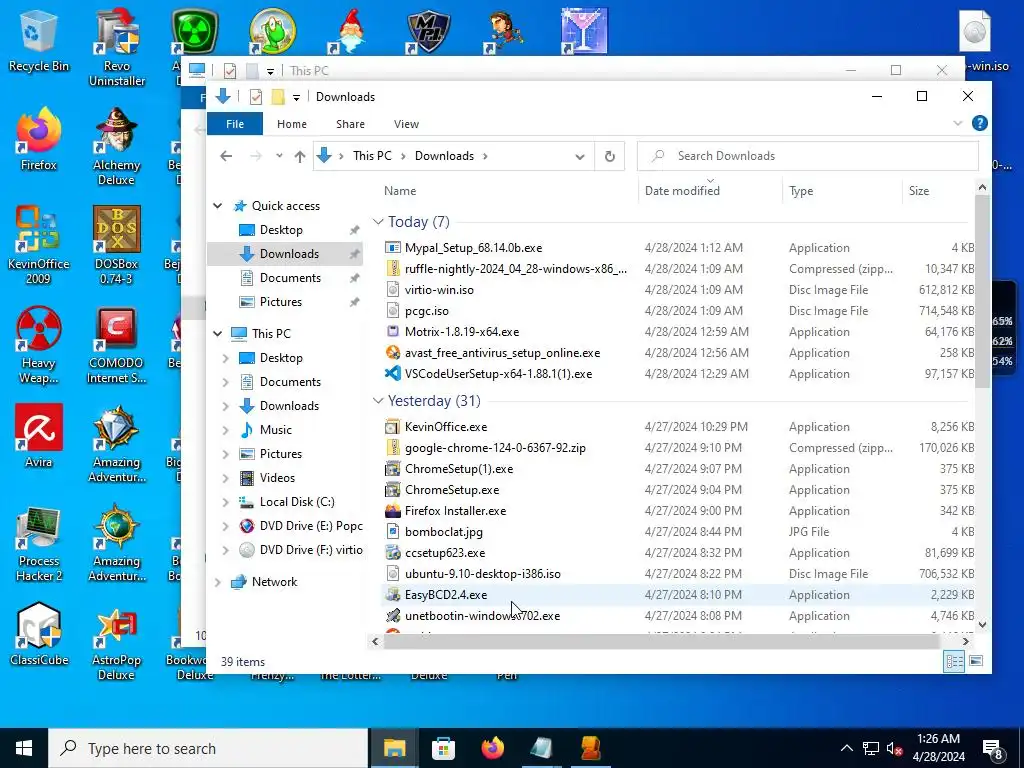Expand the Network tree node
Image resolution: width=1024 pixels, height=768 pixels.
(x=217, y=582)
